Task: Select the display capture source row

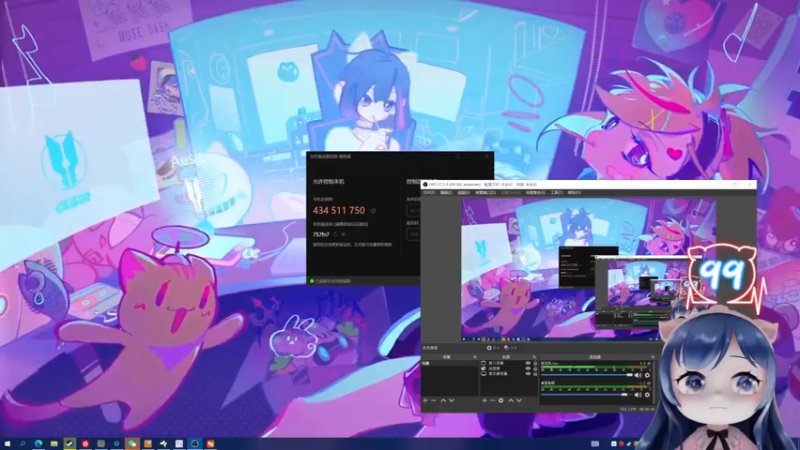Action: pos(509,373)
